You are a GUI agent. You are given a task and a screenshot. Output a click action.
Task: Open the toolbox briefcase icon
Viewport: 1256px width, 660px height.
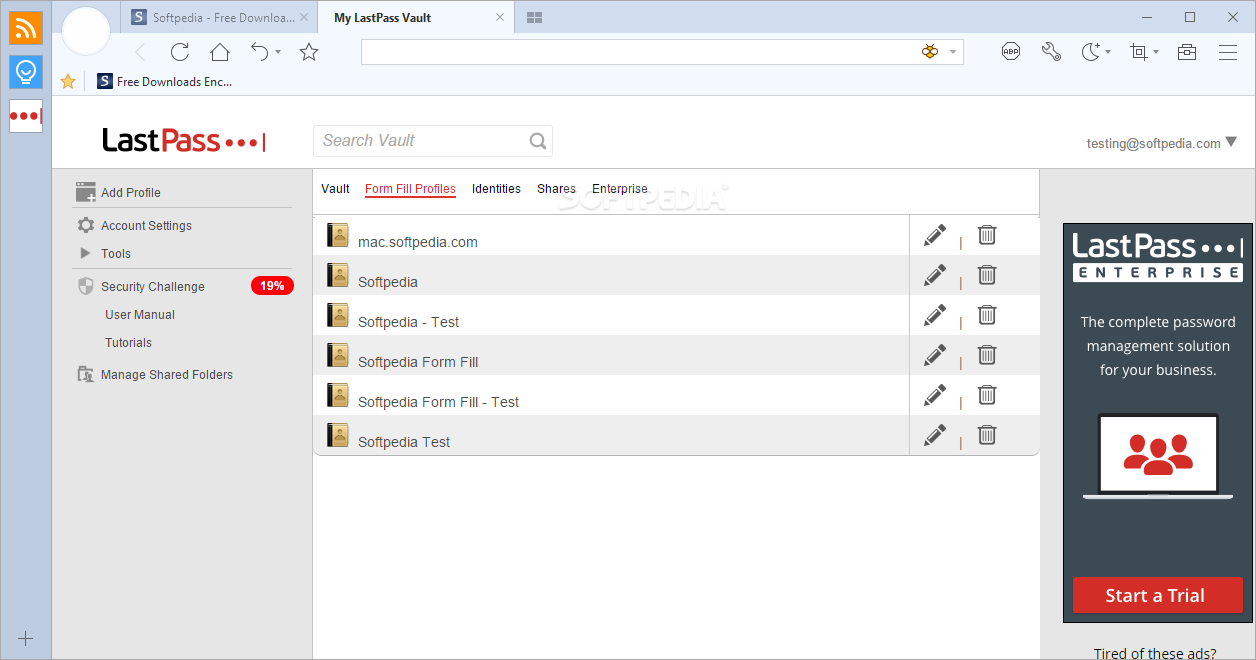click(1187, 52)
